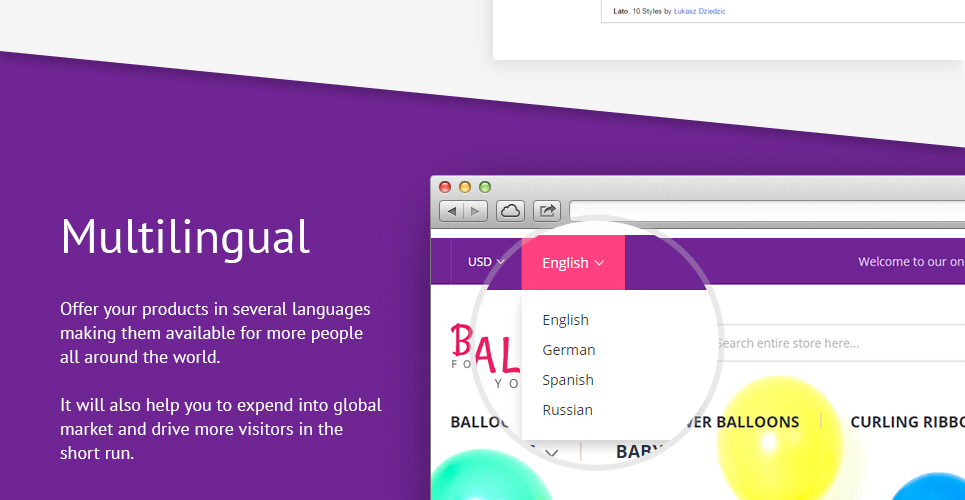This screenshot has width=965, height=500.
Task: Click the Multilingual heading
Action: 185,238
